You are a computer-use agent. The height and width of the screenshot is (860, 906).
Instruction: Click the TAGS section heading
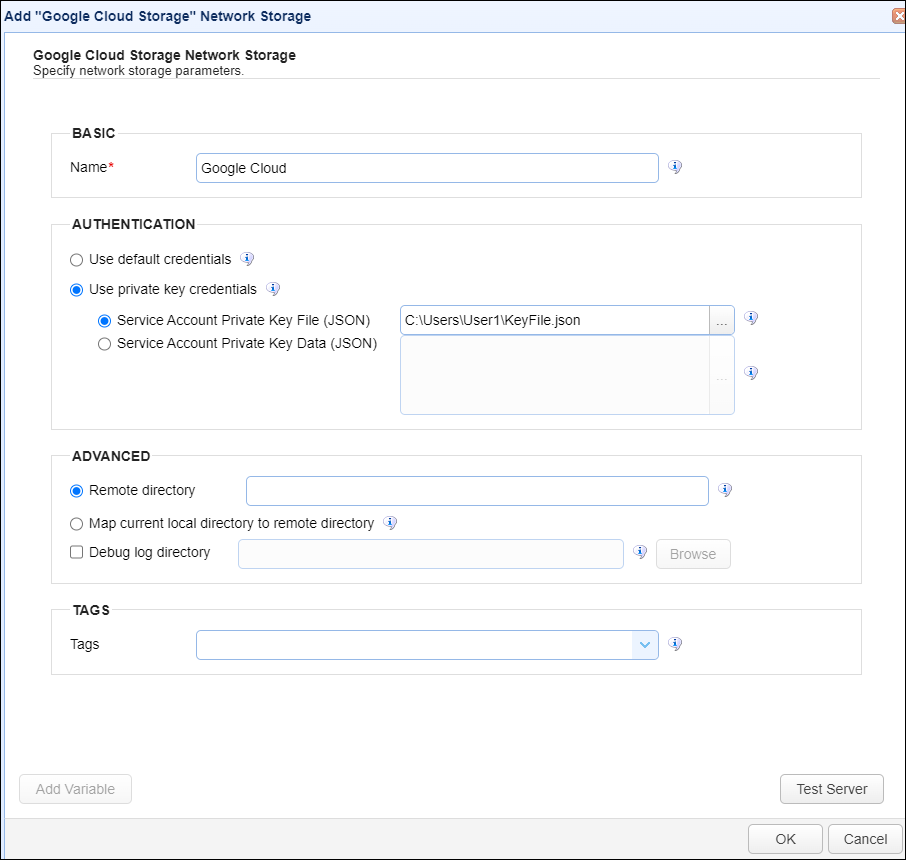[91, 610]
